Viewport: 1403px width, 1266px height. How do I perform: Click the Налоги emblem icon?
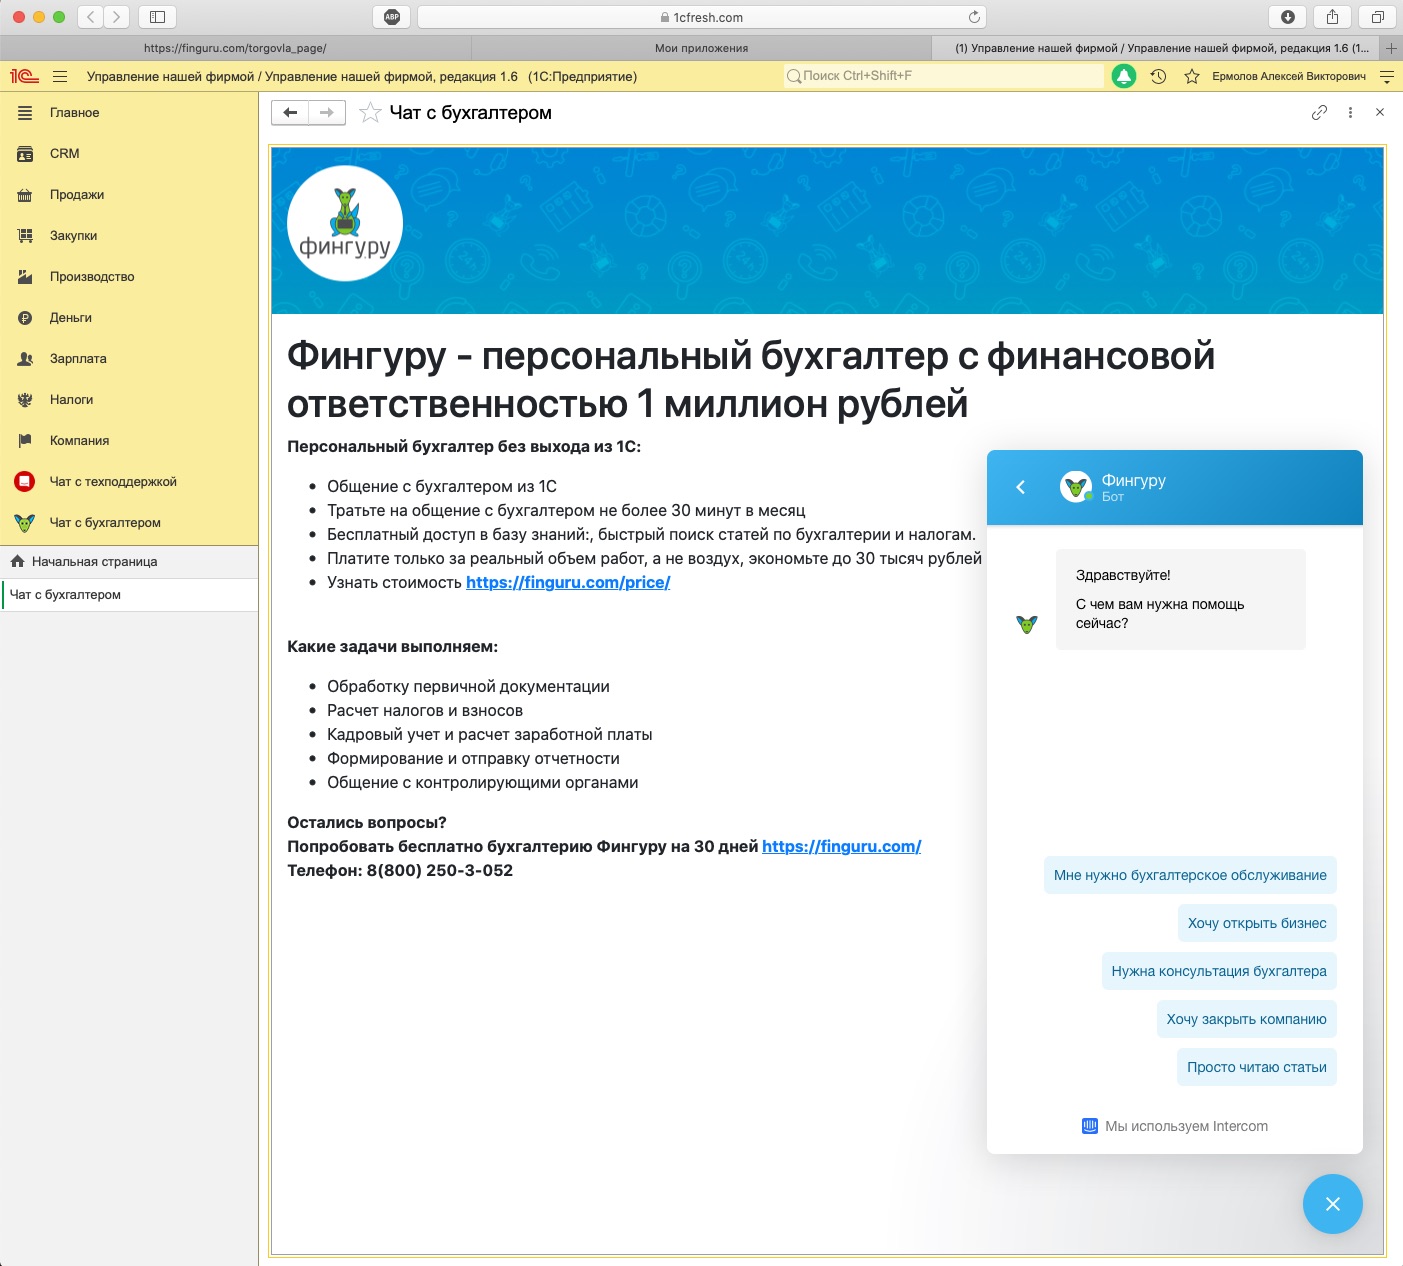tap(25, 400)
